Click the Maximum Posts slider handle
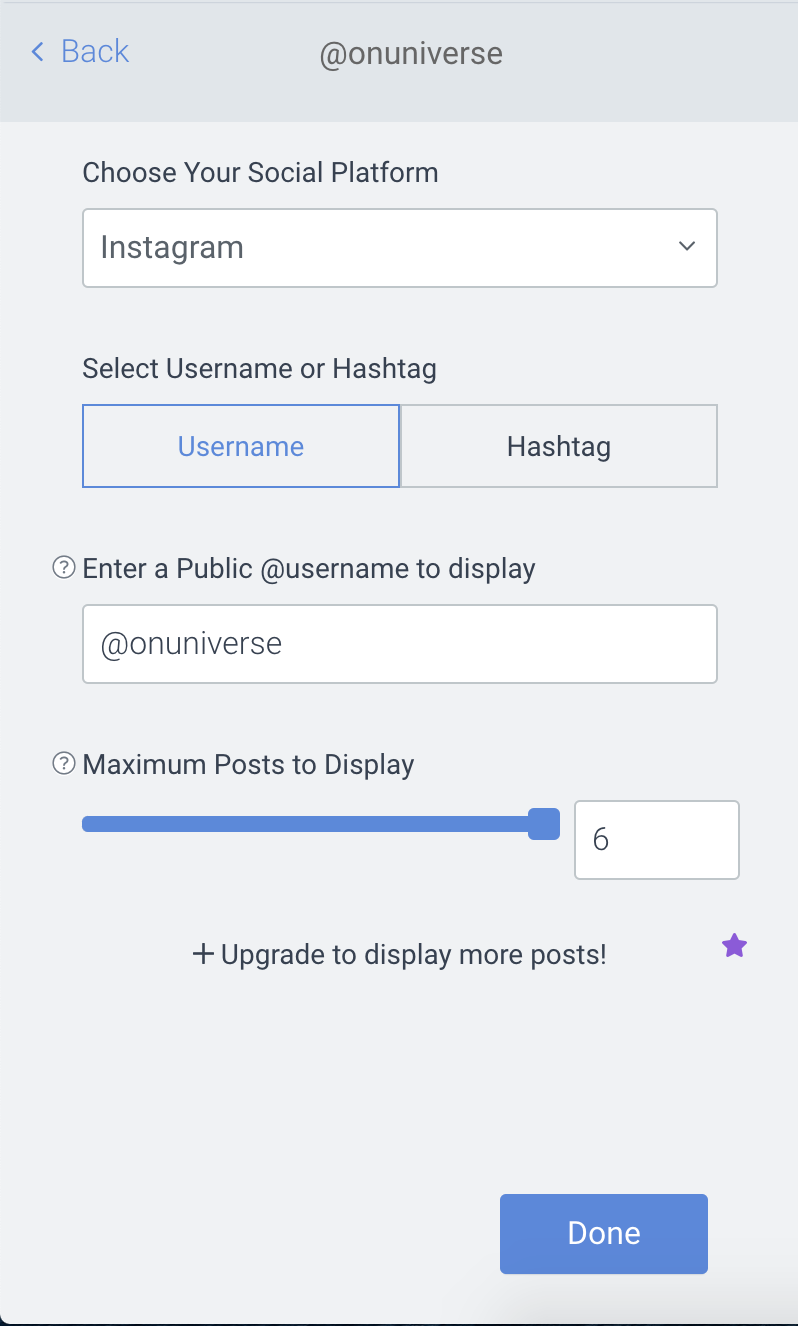The height and width of the screenshot is (1326, 798). point(543,824)
